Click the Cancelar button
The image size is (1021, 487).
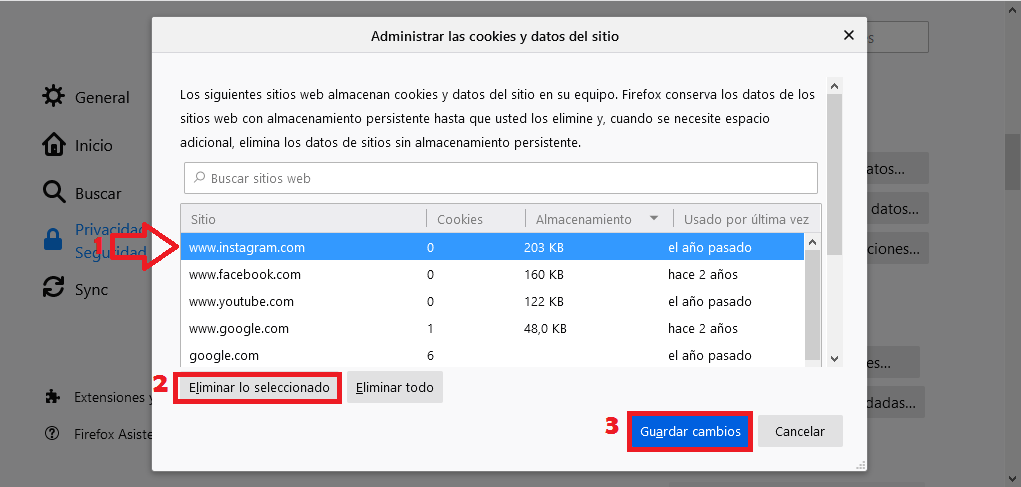coord(800,432)
